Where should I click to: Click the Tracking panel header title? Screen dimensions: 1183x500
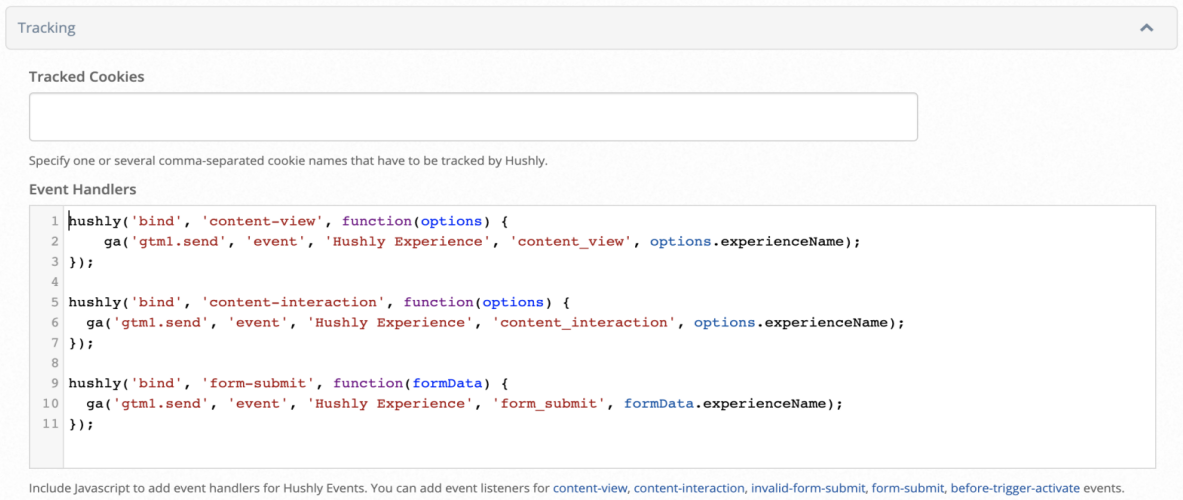tap(46, 28)
